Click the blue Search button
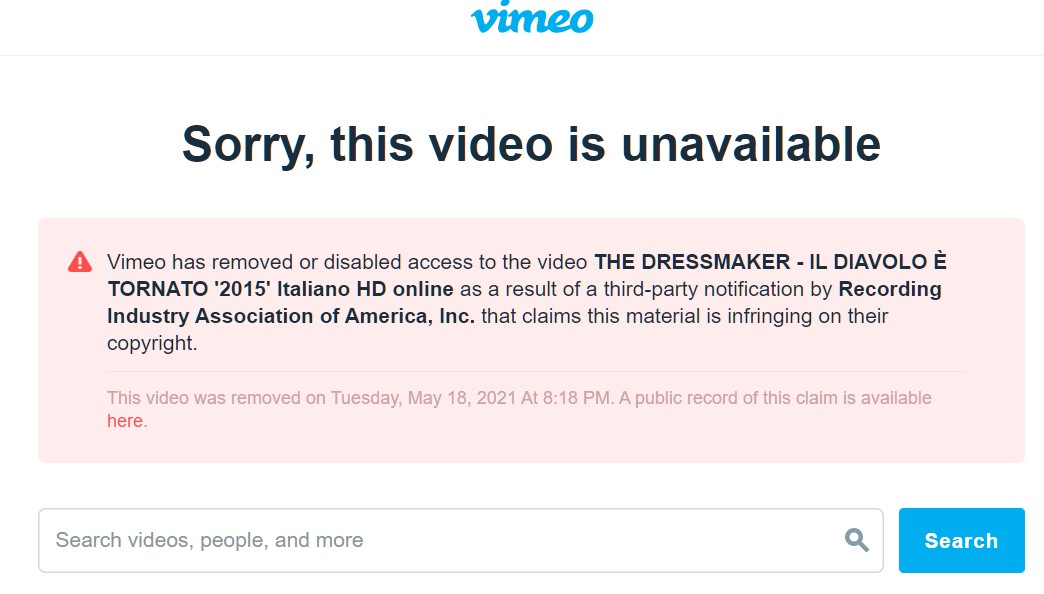The image size is (1044, 594). tap(961, 540)
